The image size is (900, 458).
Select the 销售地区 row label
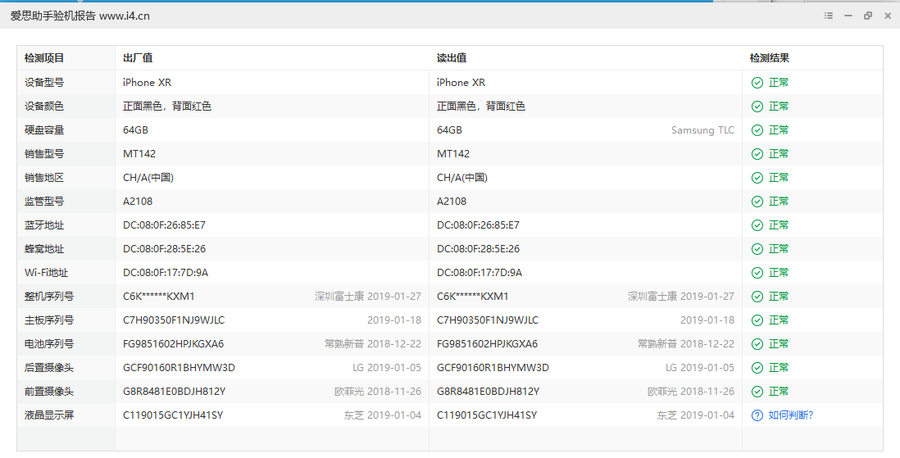click(x=44, y=178)
